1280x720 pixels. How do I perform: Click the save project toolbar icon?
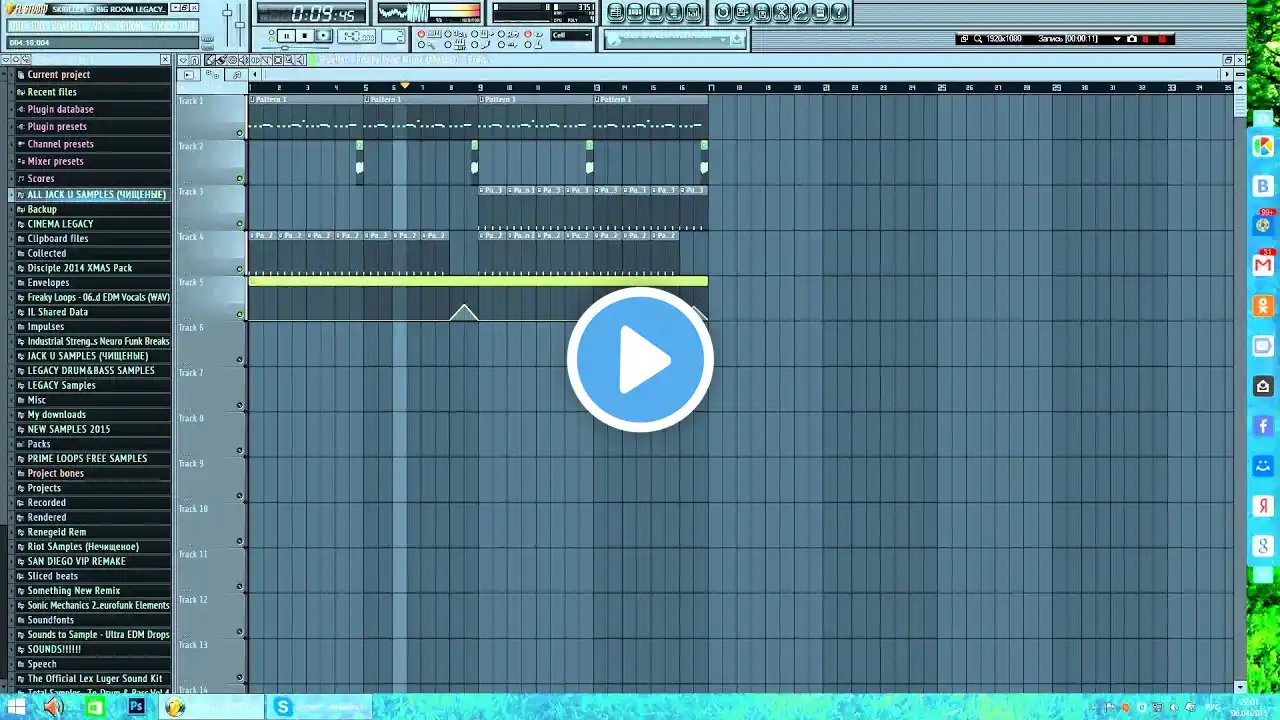click(x=742, y=12)
